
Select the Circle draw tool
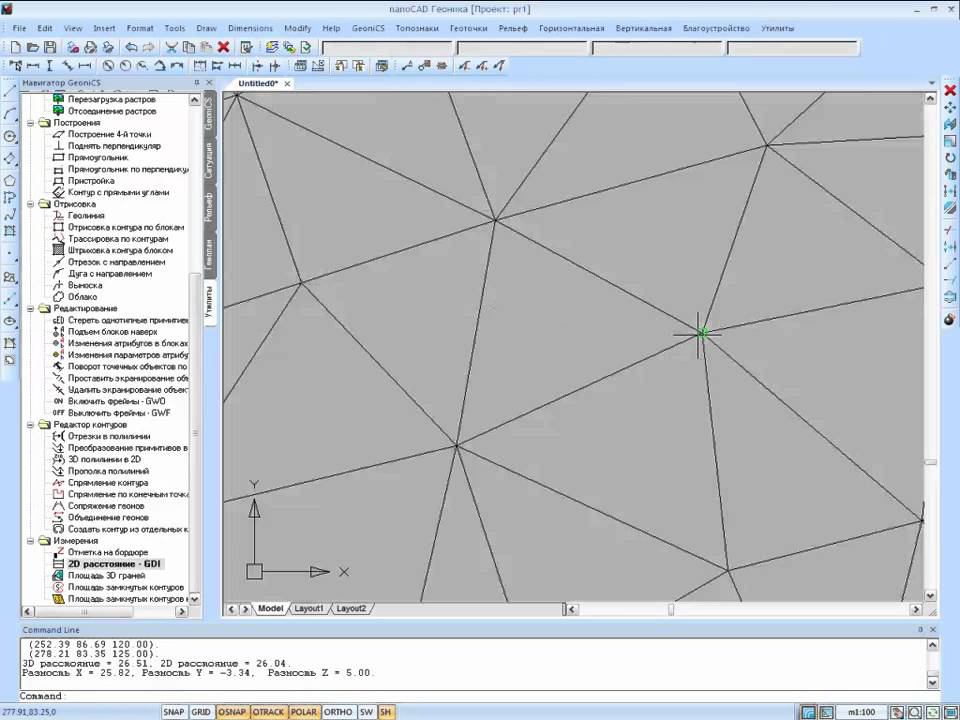10,136
